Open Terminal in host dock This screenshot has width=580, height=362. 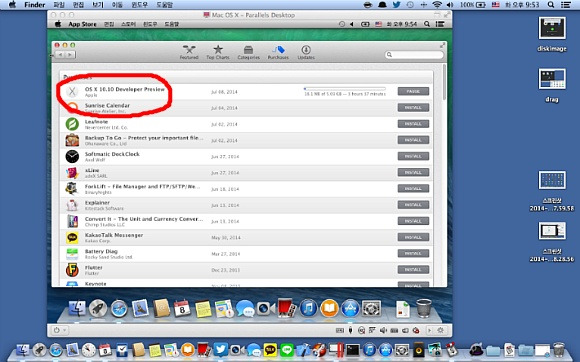pyautogui.click(x=353, y=349)
